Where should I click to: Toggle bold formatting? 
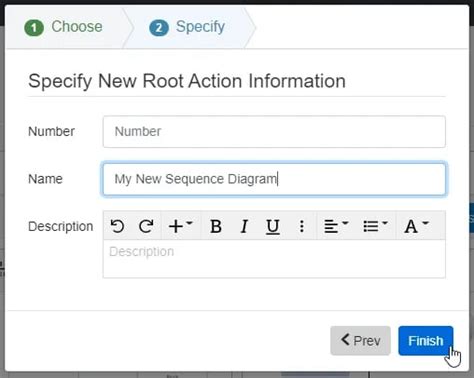[x=216, y=226]
